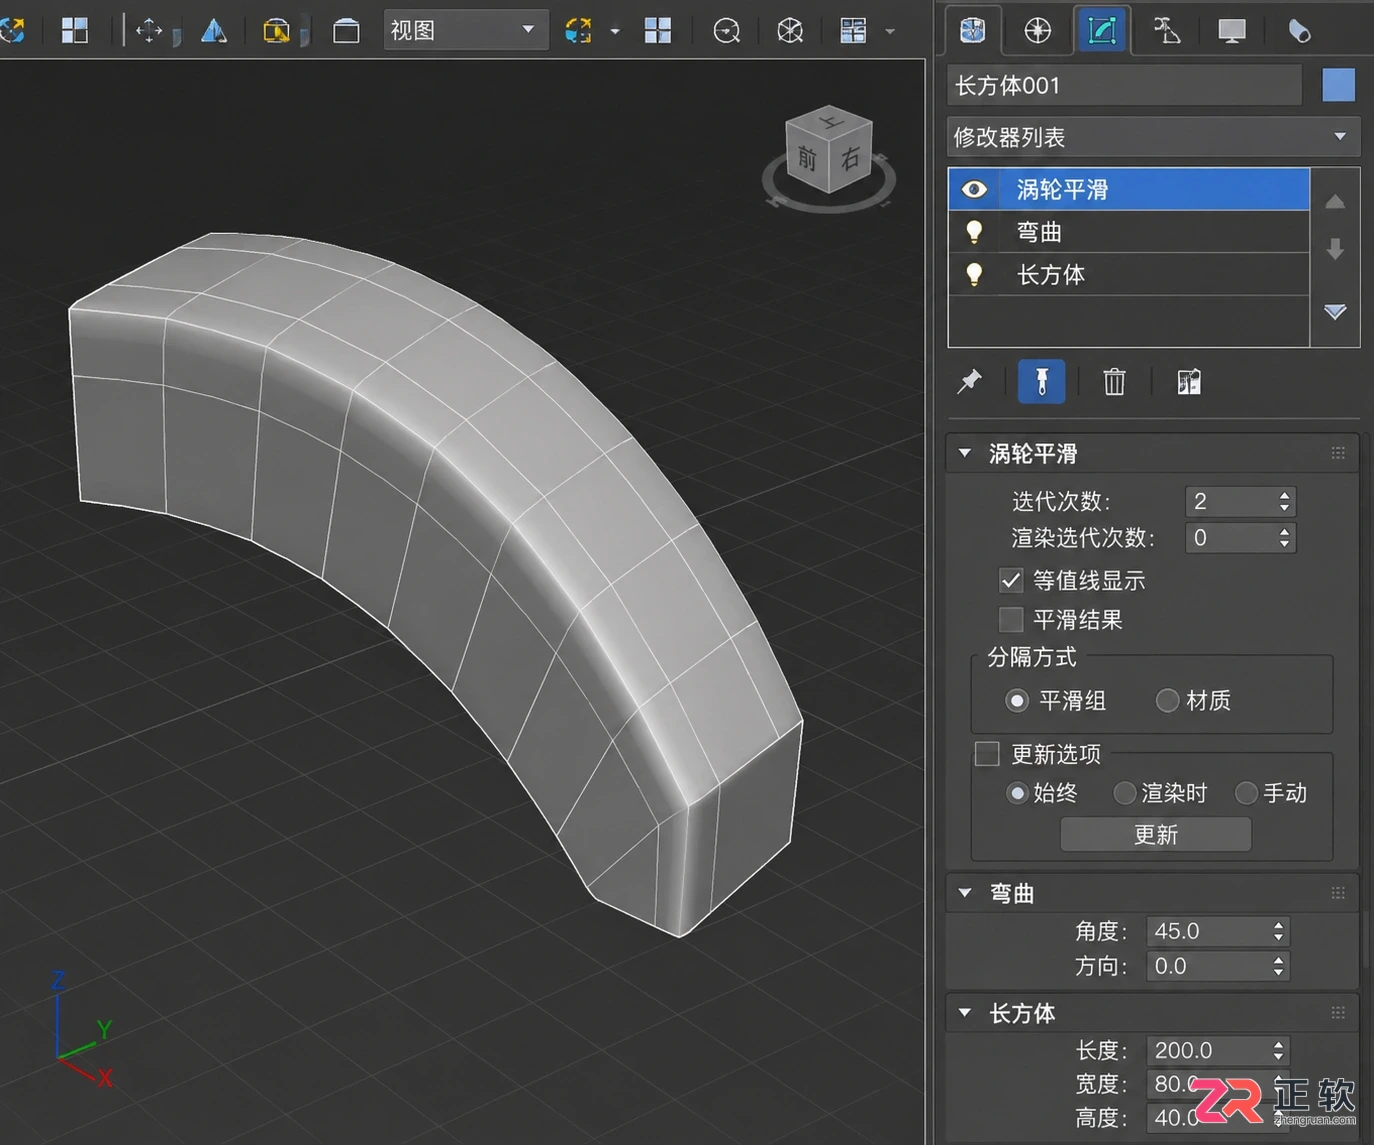
Task: Click the stack scroll up arrow
Action: (x=1335, y=202)
